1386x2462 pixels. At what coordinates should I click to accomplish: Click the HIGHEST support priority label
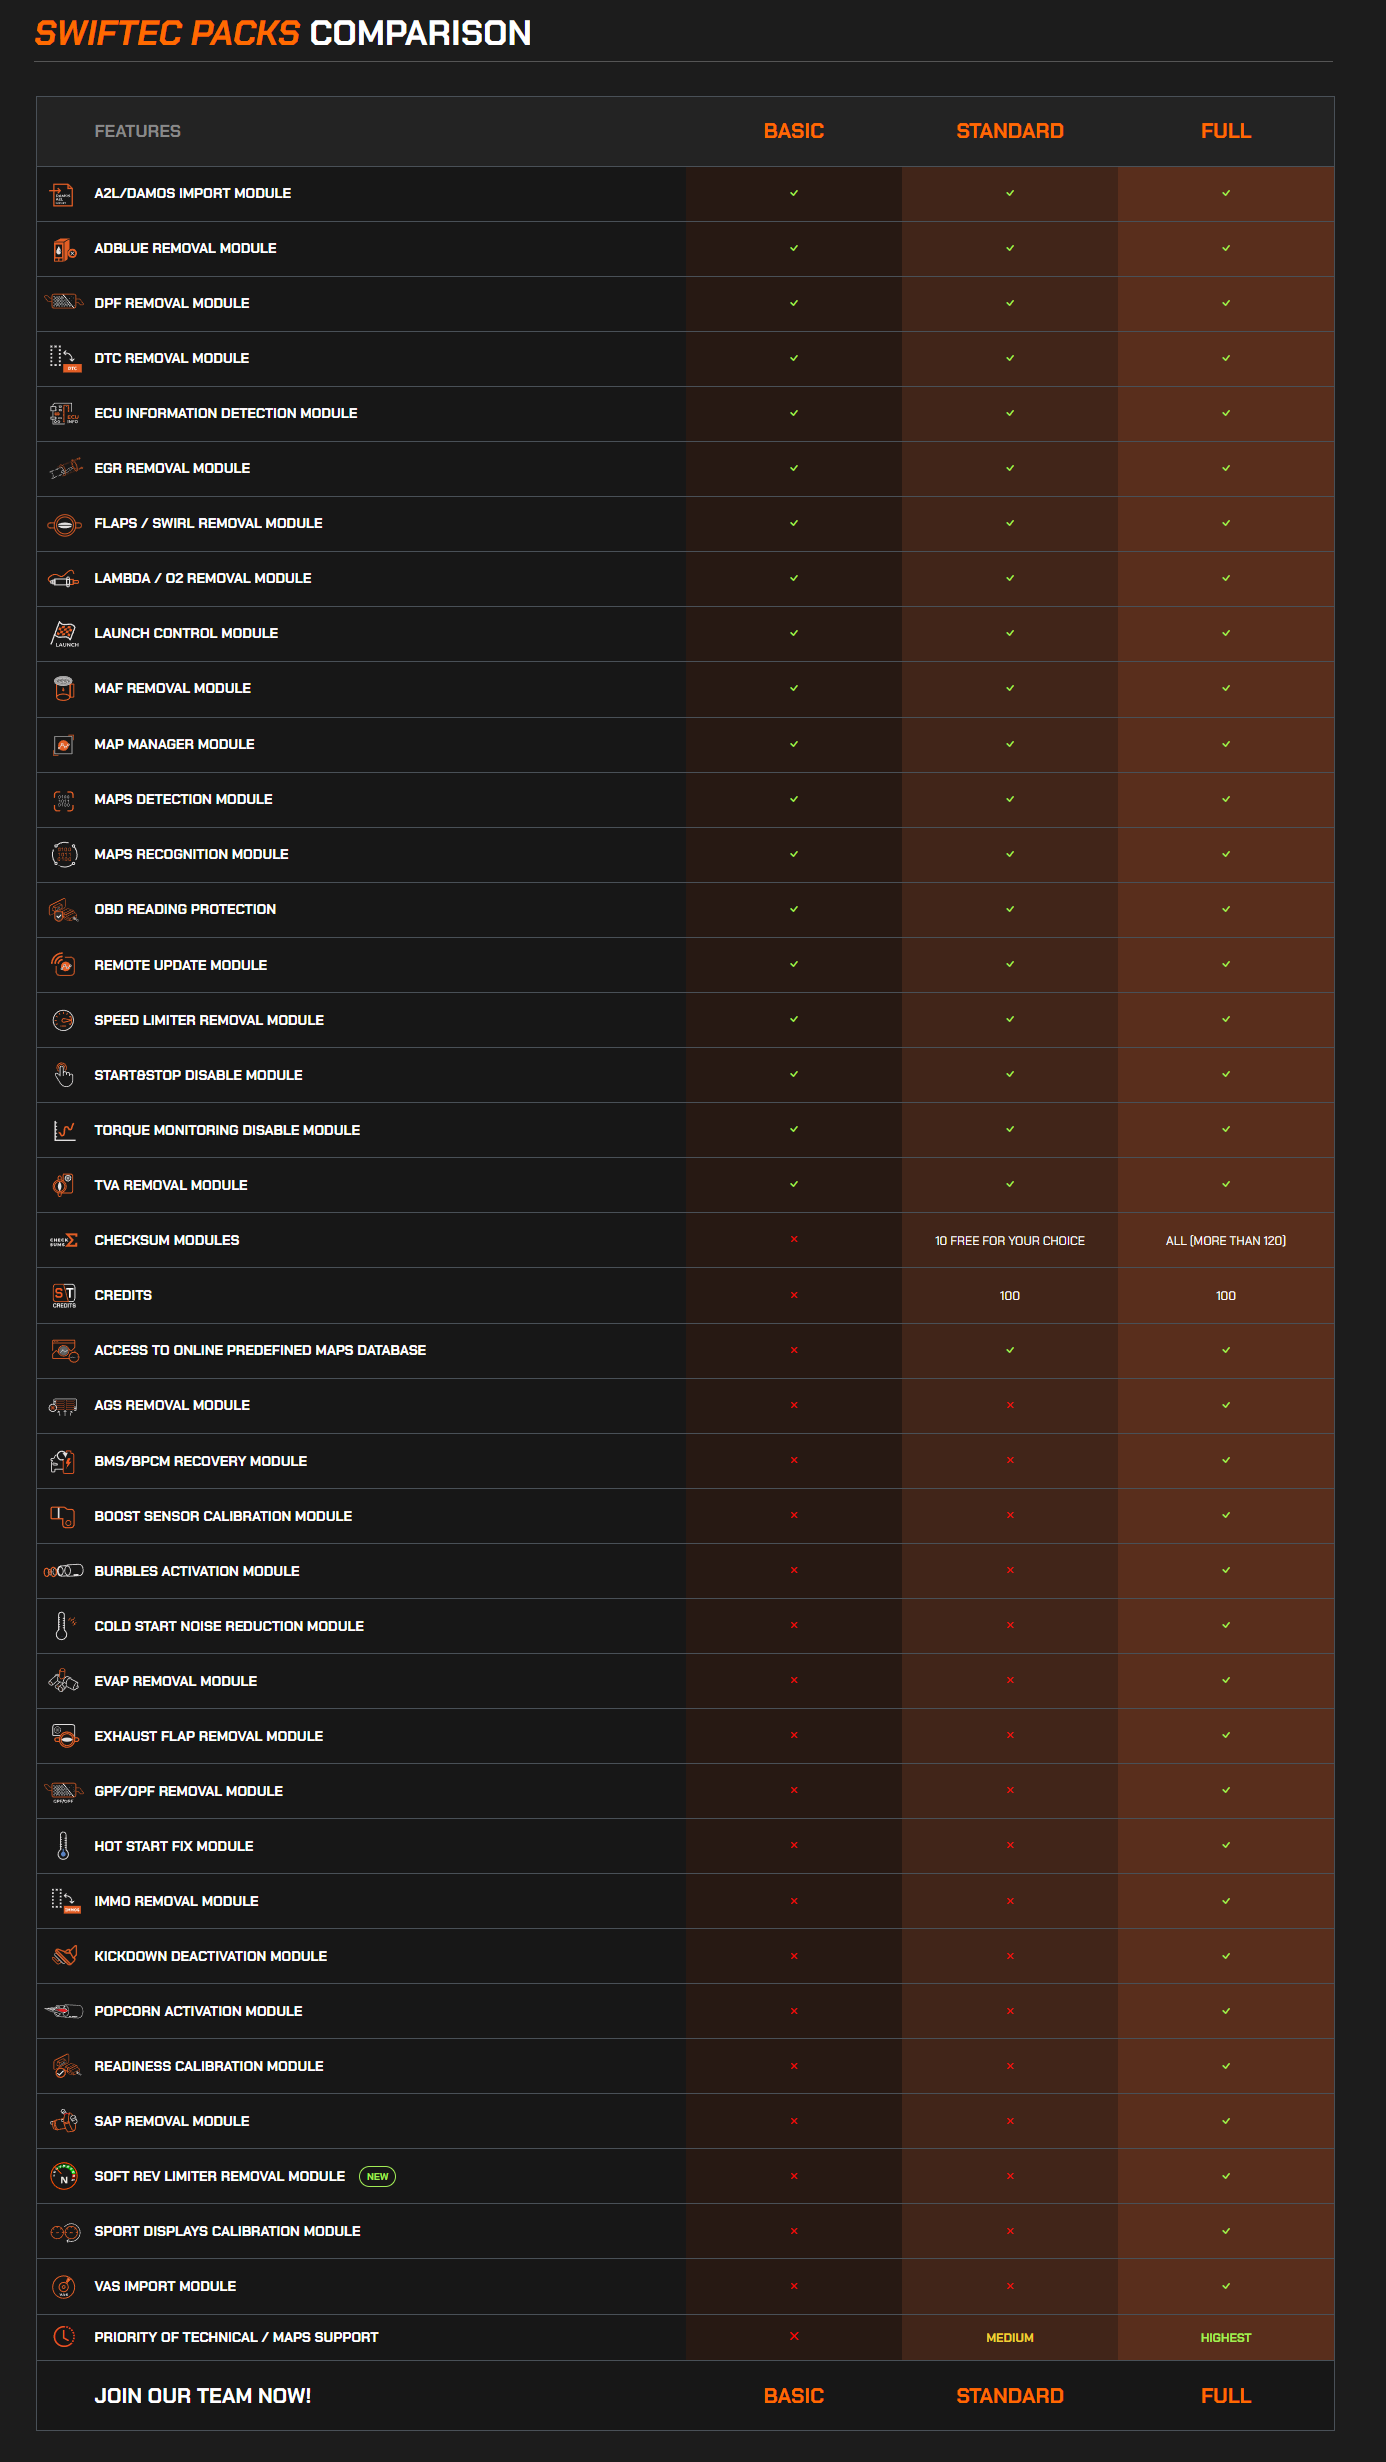1226,2338
